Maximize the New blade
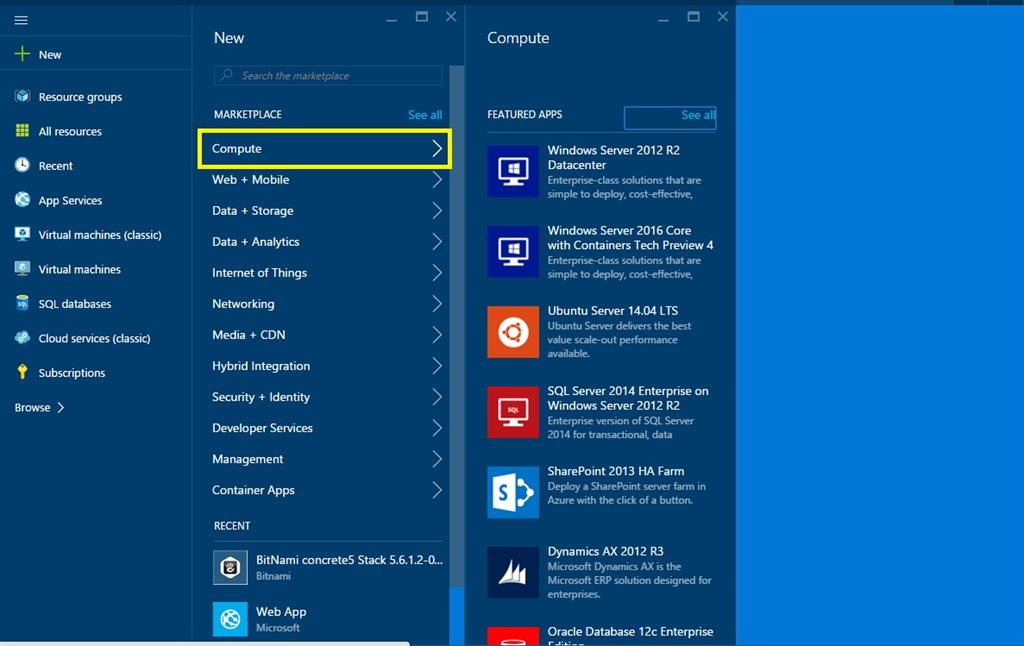The width and height of the screenshot is (1024, 646). tap(422, 17)
